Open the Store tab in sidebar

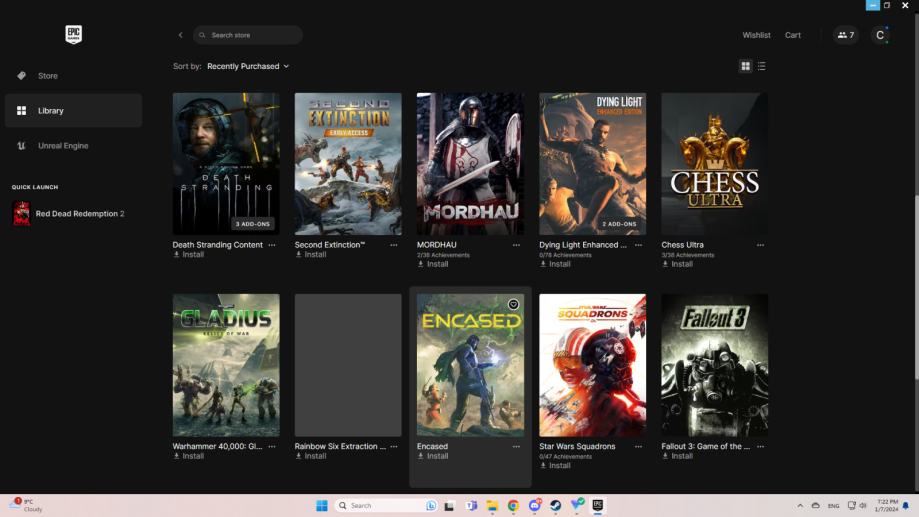pyautogui.click(x=48, y=76)
